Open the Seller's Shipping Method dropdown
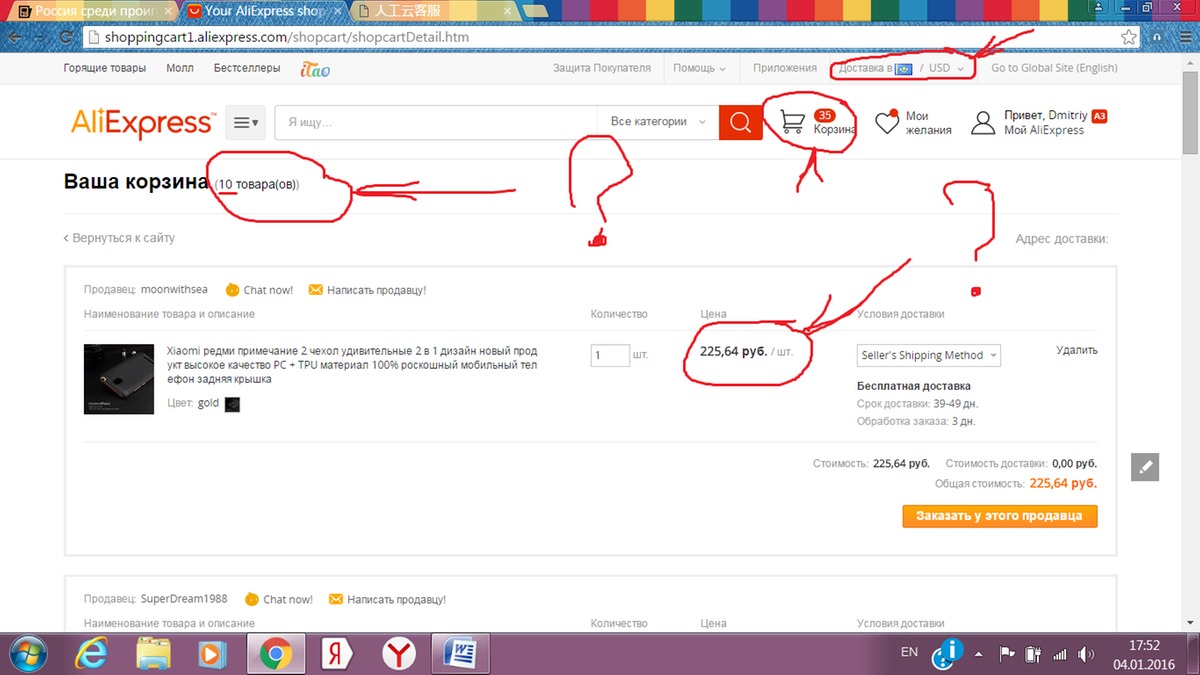The width and height of the screenshot is (1200, 675). (x=929, y=355)
